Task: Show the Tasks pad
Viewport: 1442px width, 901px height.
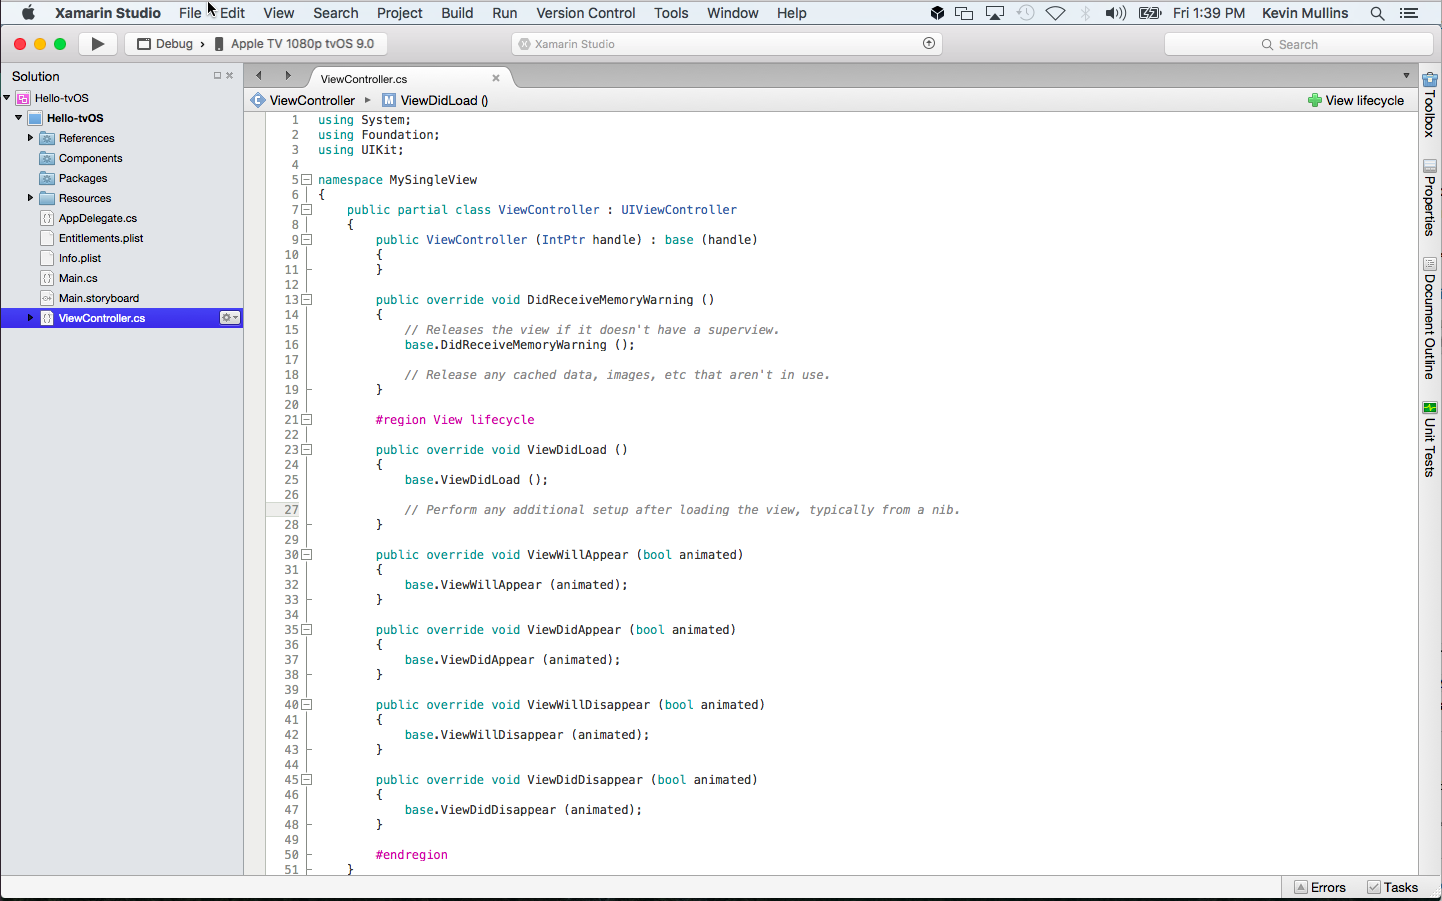Action: 1392,887
